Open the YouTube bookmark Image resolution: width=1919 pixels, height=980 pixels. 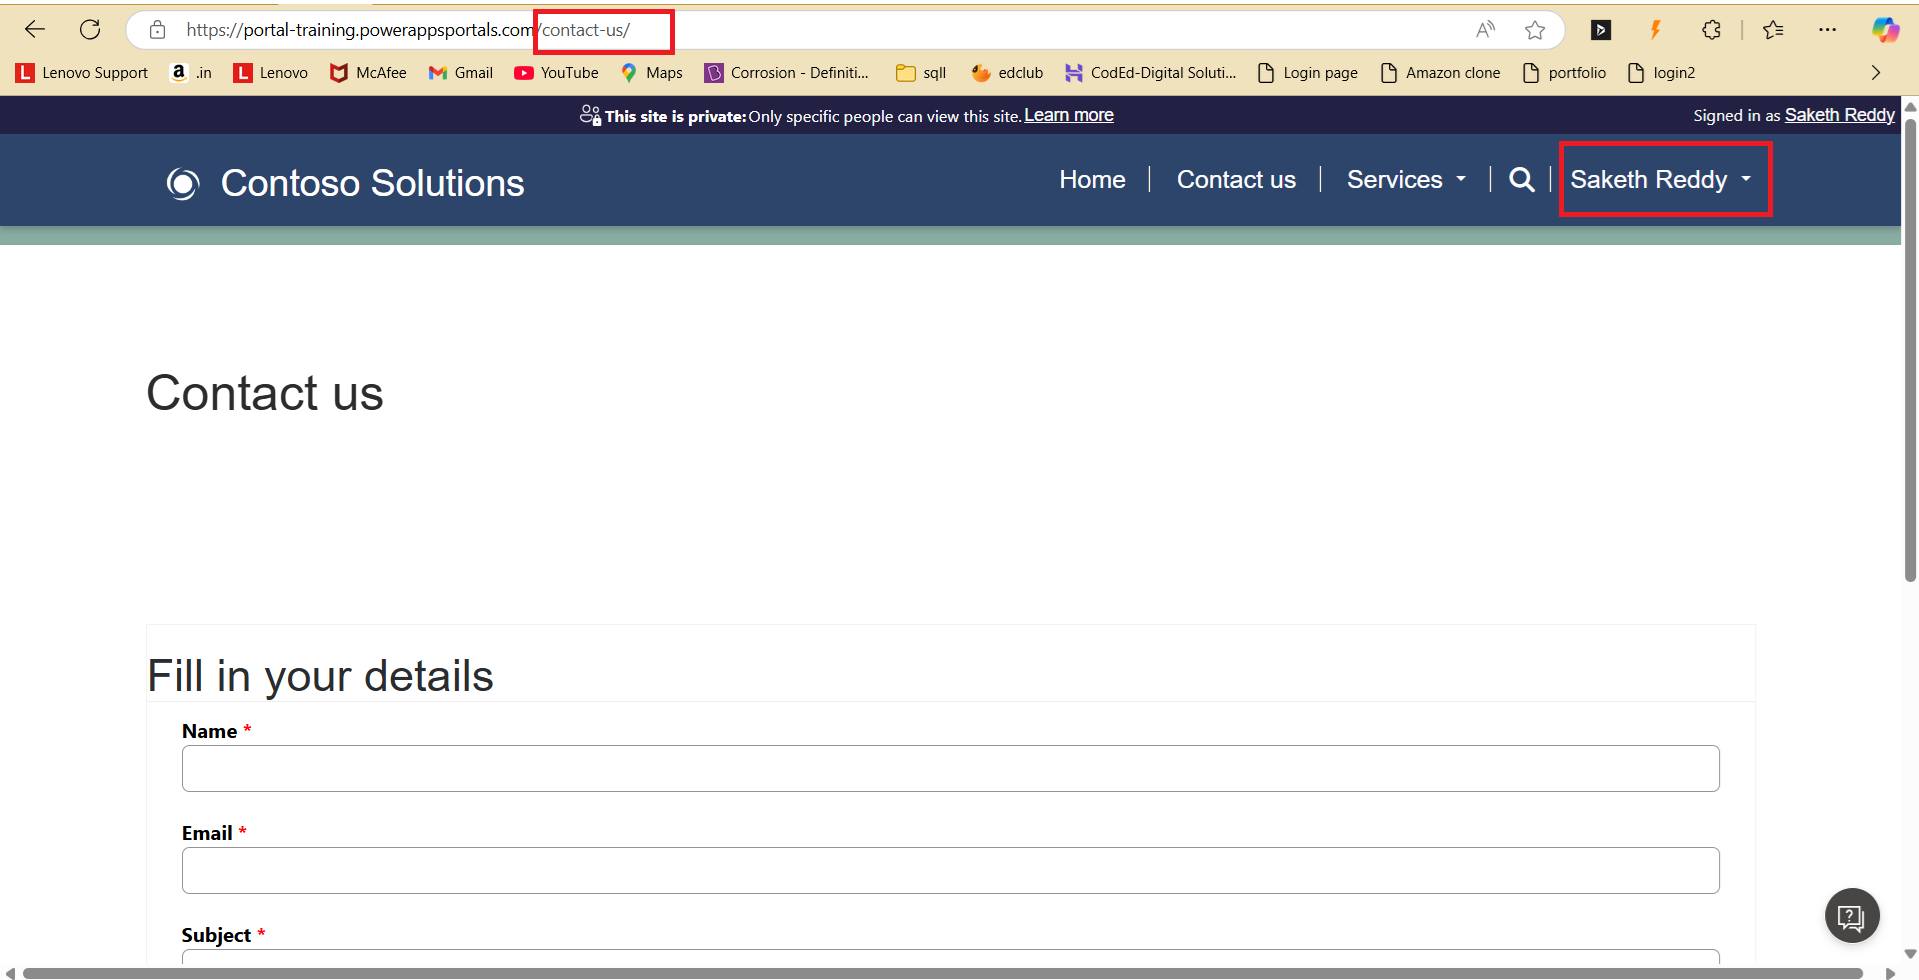[556, 73]
